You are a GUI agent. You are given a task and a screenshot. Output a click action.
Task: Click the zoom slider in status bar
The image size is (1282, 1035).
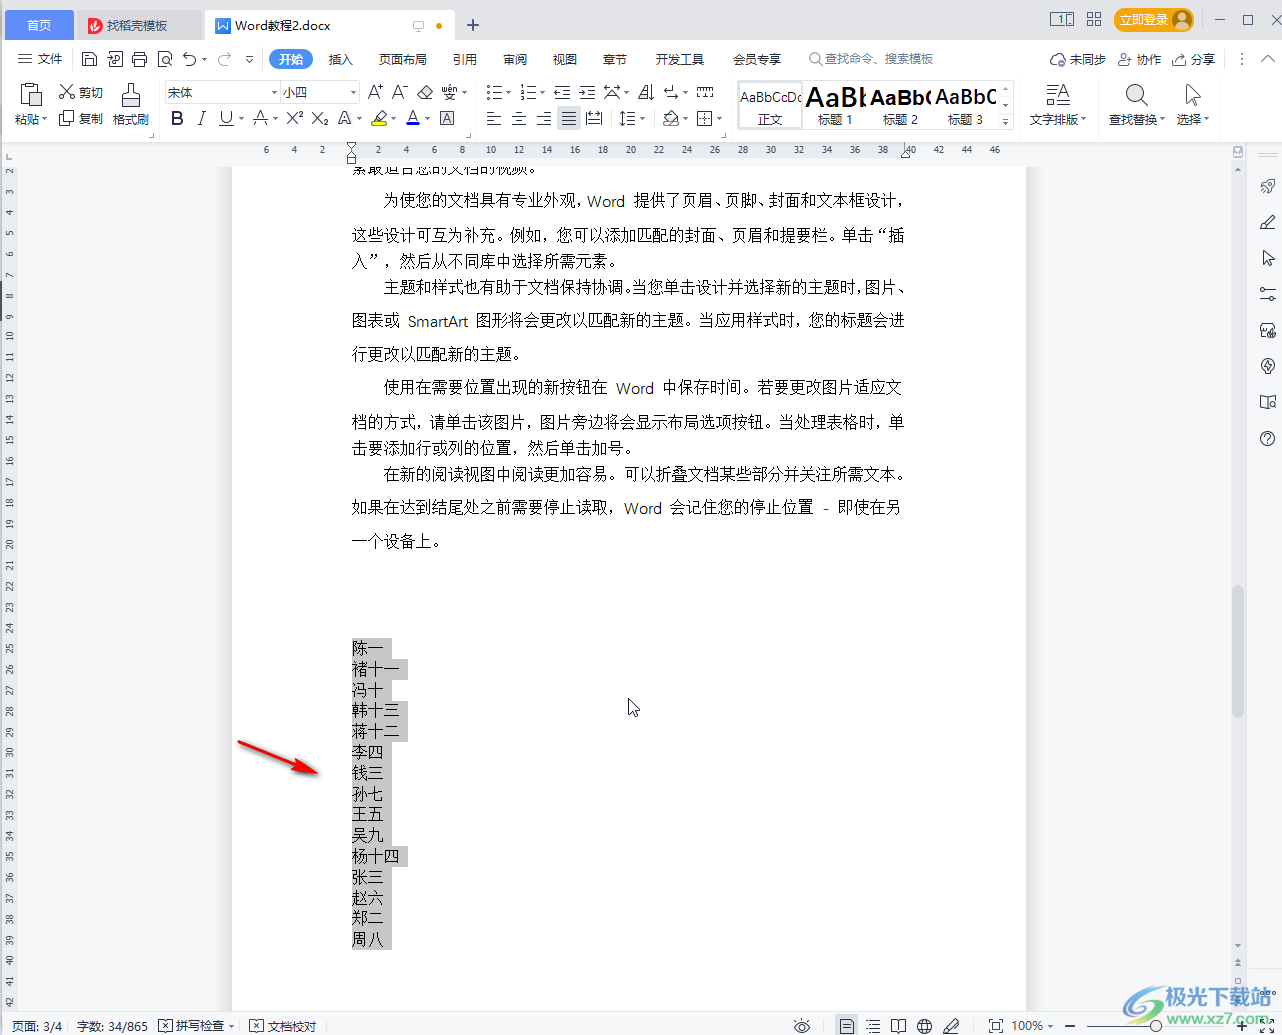click(1156, 1026)
